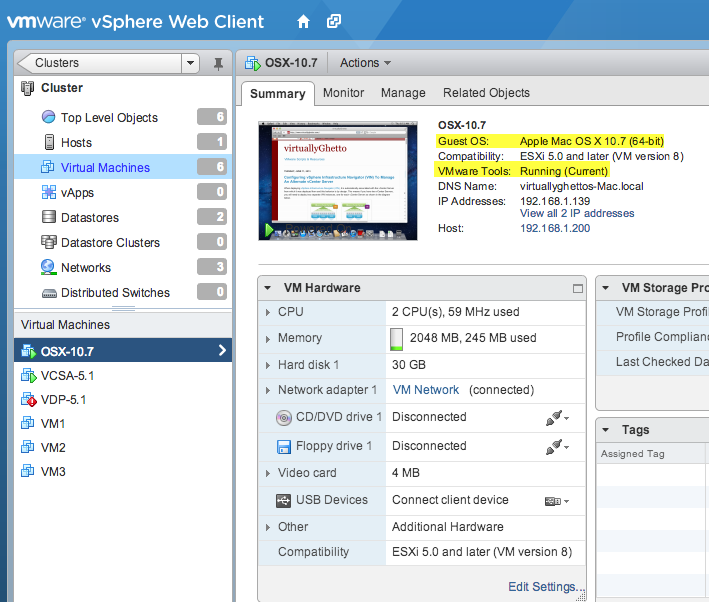Select Networks in the navigator

tap(123, 267)
